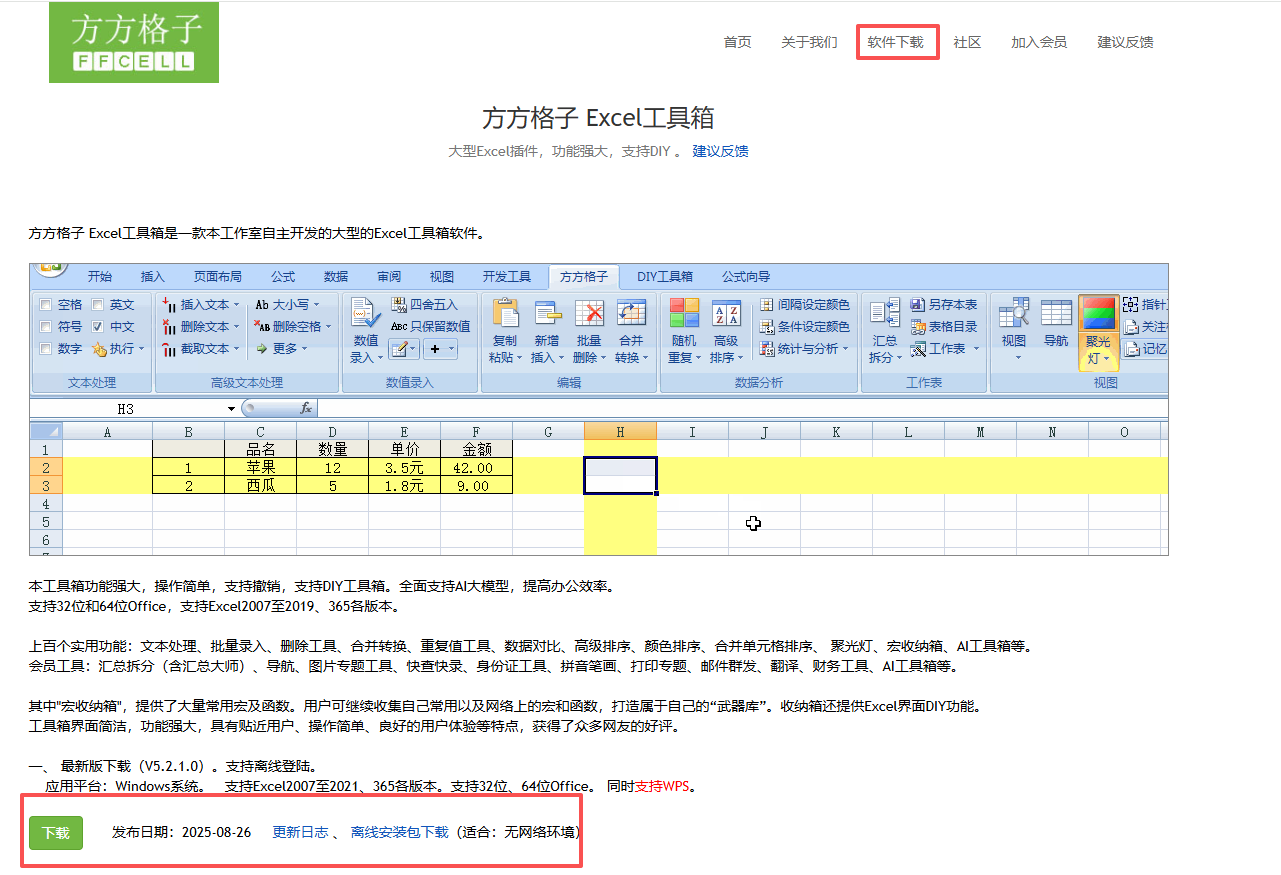Open 加入会员 in the site navigation

pyautogui.click(x=1039, y=42)
